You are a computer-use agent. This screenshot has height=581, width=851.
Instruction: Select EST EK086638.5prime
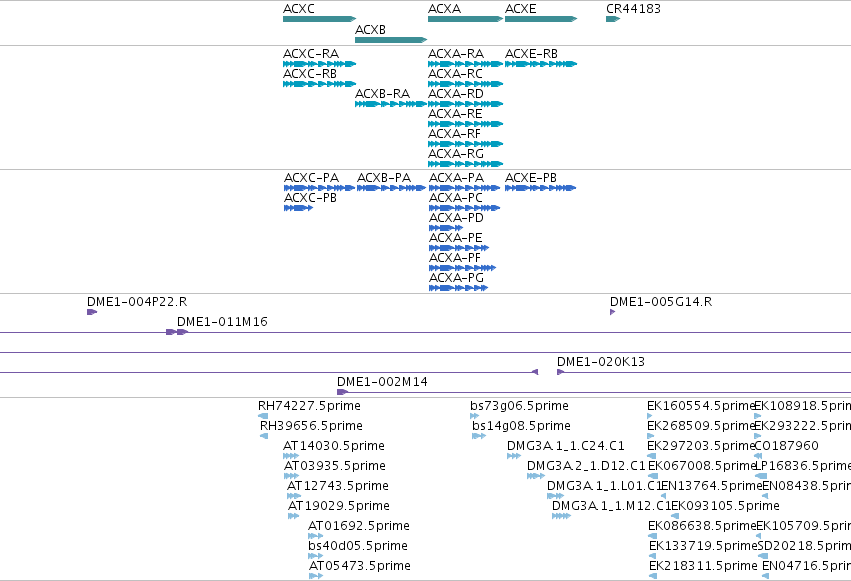pos(652,537)
